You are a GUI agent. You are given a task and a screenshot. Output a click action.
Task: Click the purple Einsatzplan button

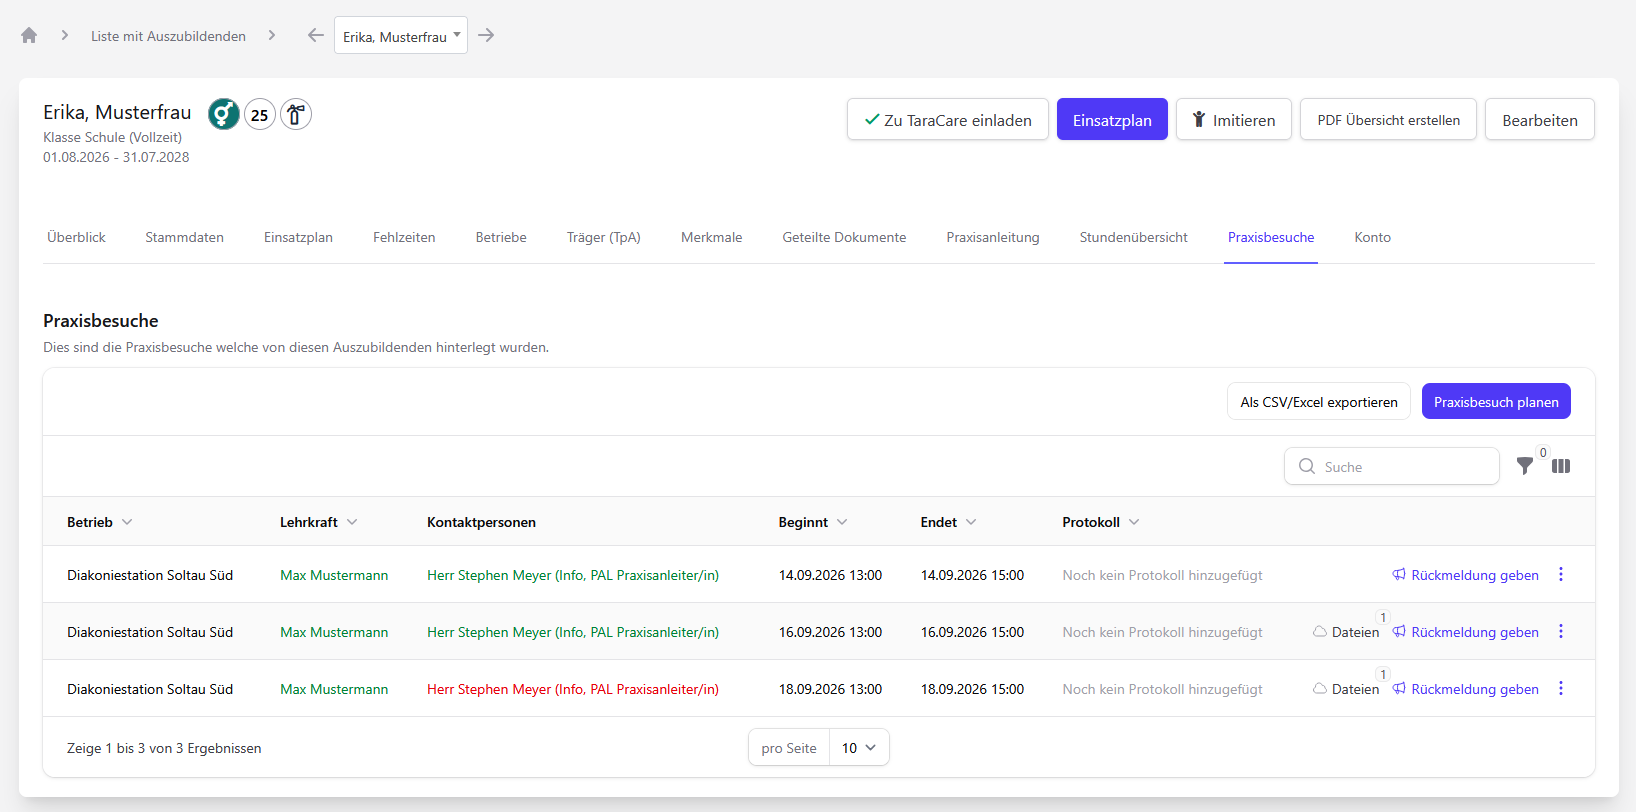pyautogui.click(x=1112, y=119)
